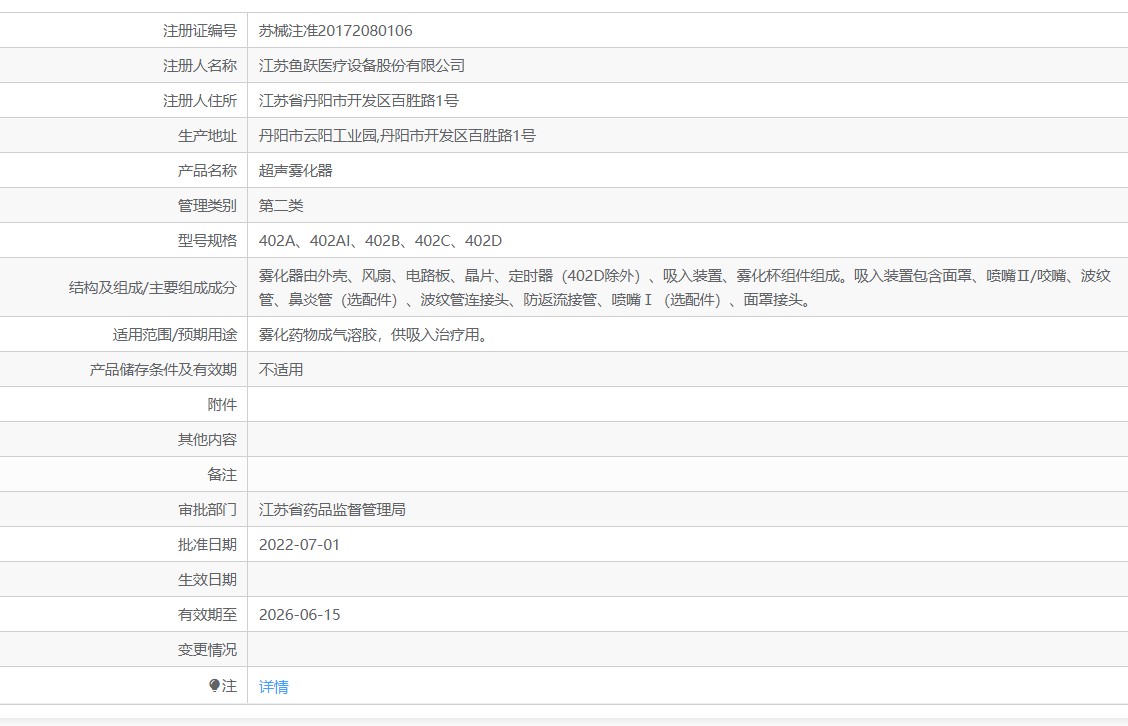Screen dimensions: 1128x726
Task: Click approval date 2022-07-01
Action: pos(299,545)
